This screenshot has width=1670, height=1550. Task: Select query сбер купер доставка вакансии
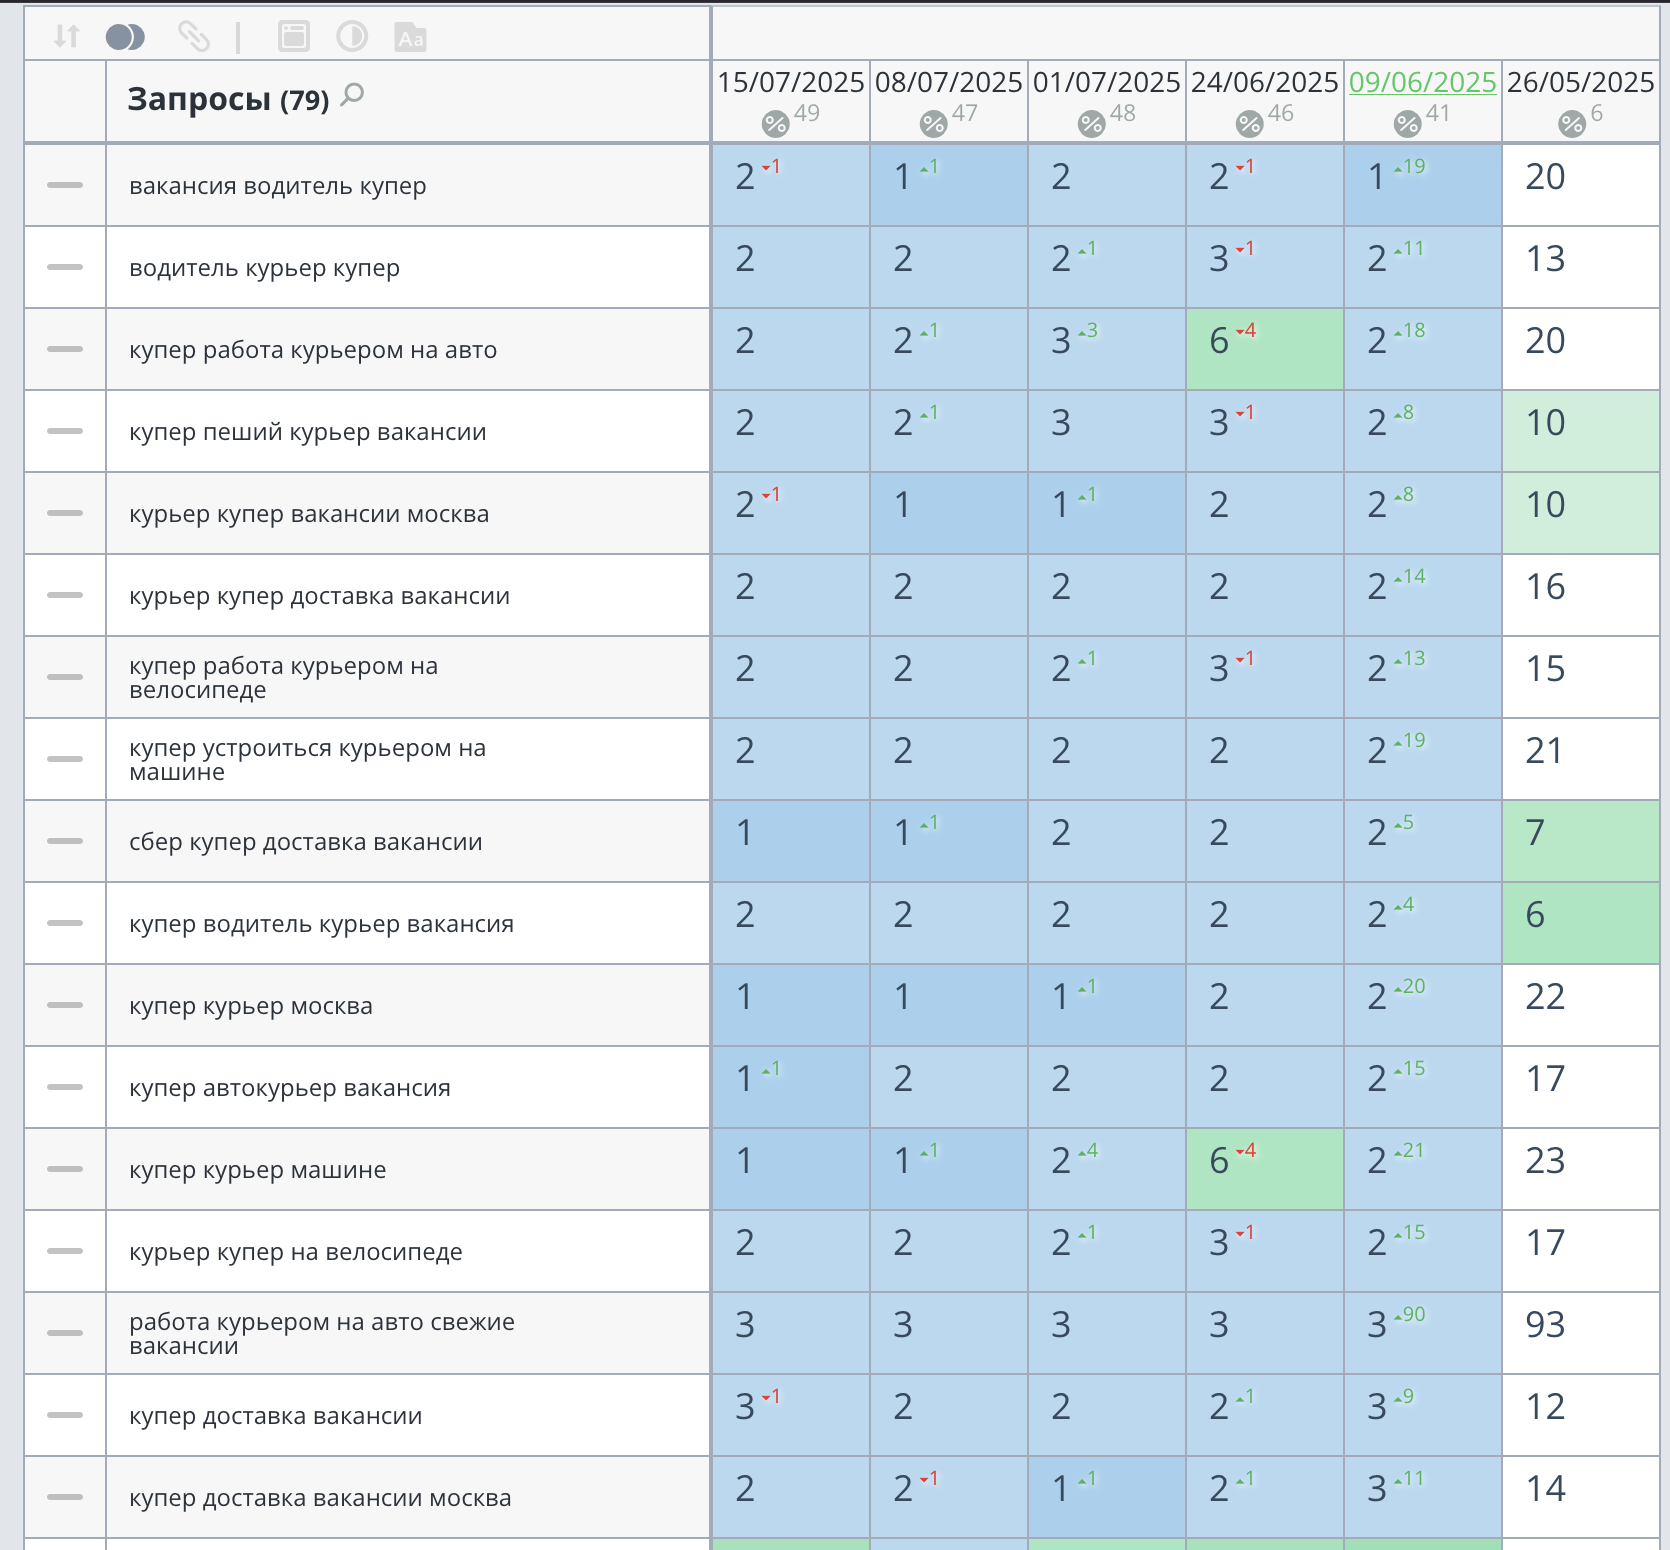click(306, 842)
